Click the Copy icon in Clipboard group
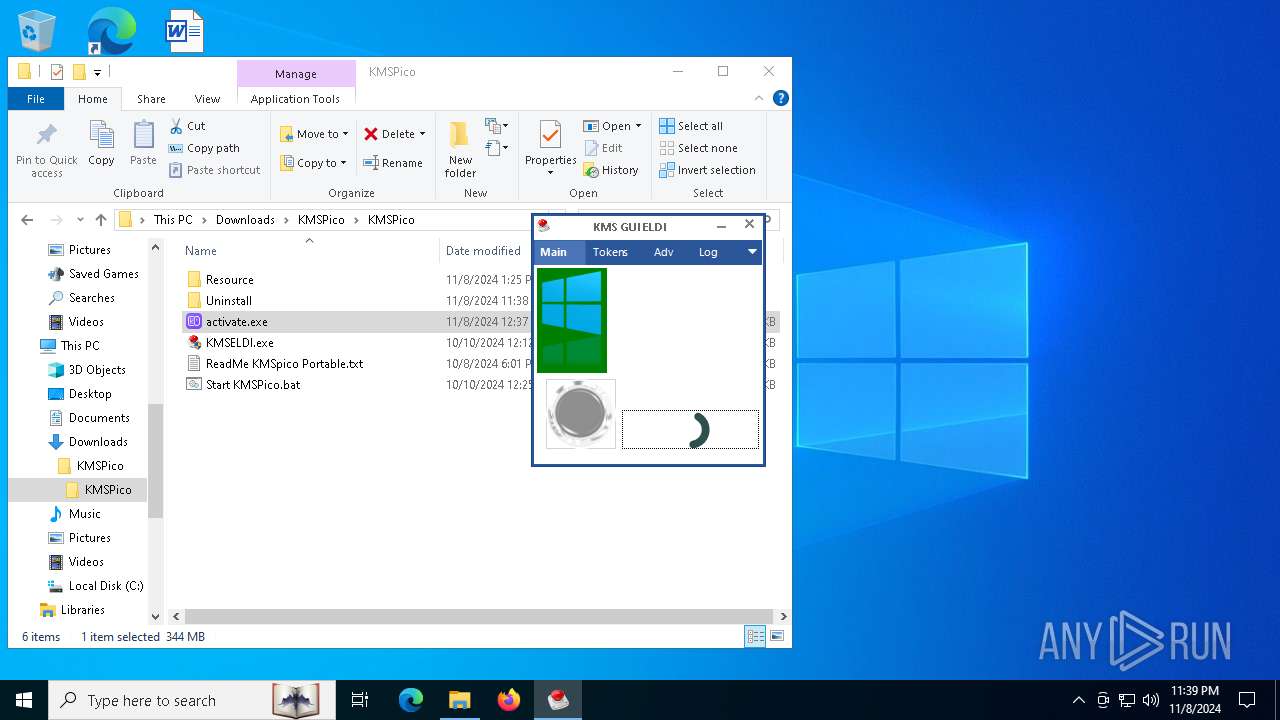 pyautogui.click(x=101, y=135)
